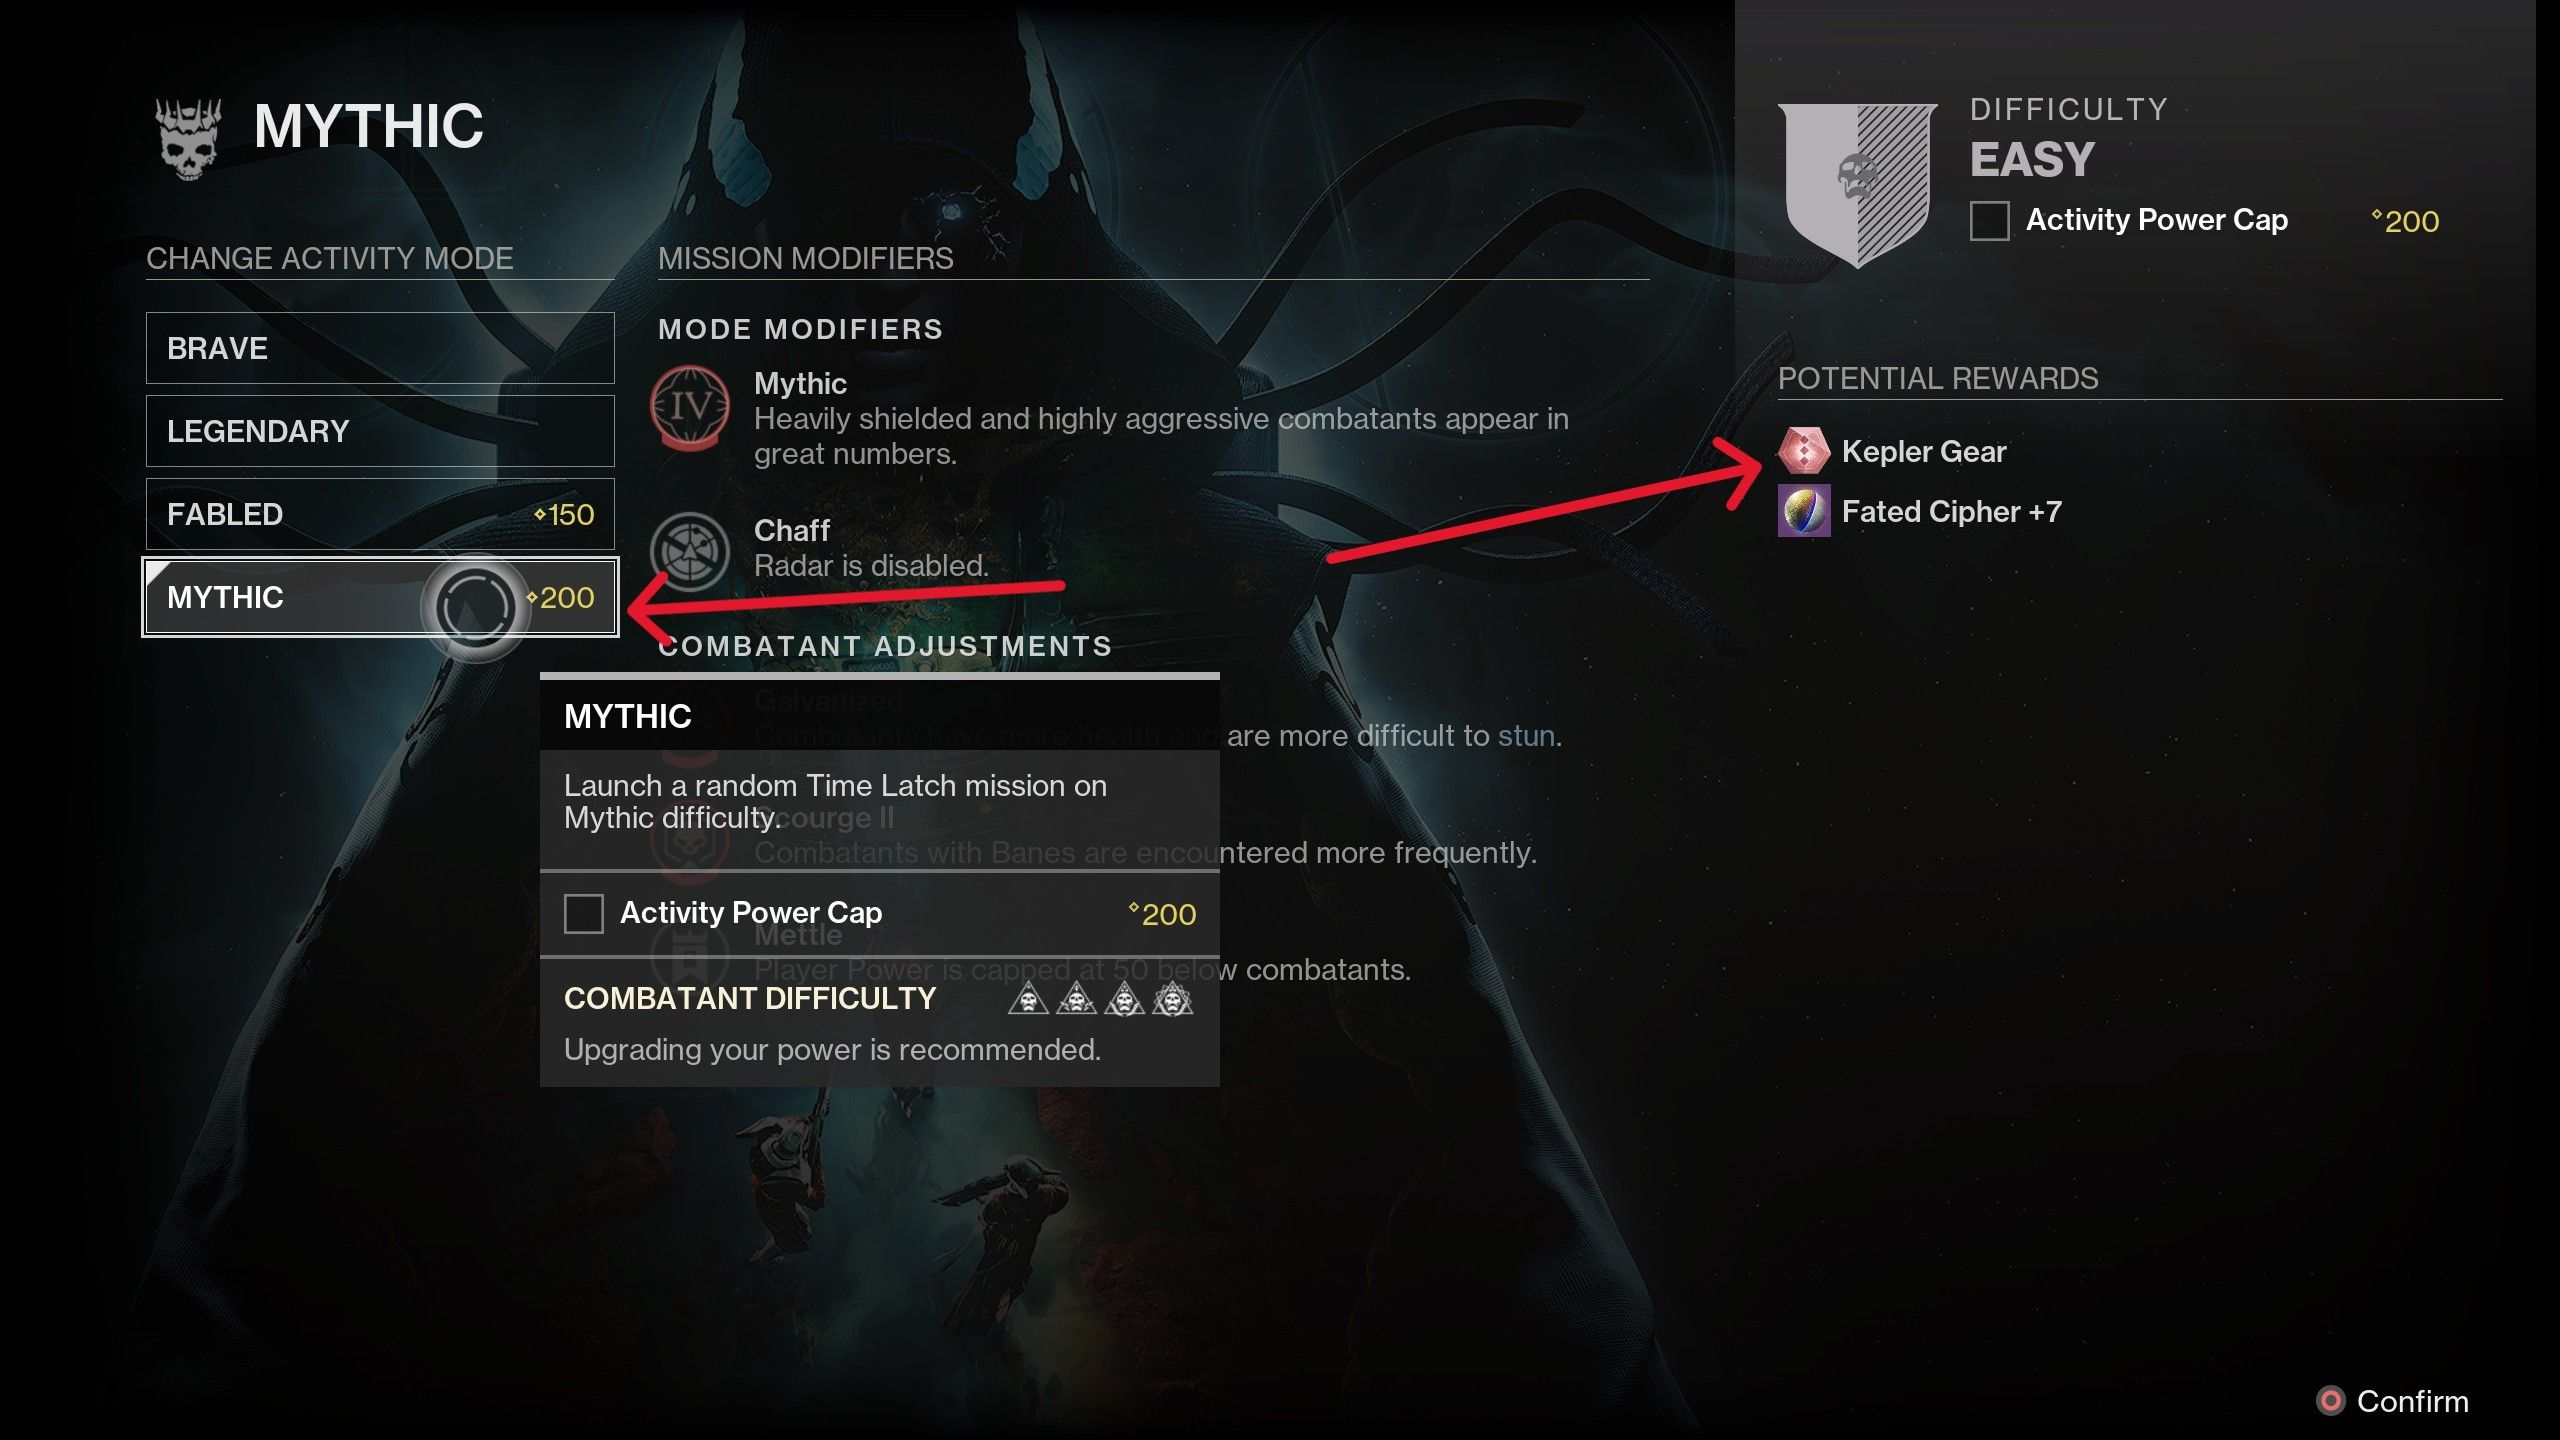Screen dimensions: 2560x1440
Task: Choose the Fabled 150 activity mode
Action: pyautogui.click(x=380, y=514)
